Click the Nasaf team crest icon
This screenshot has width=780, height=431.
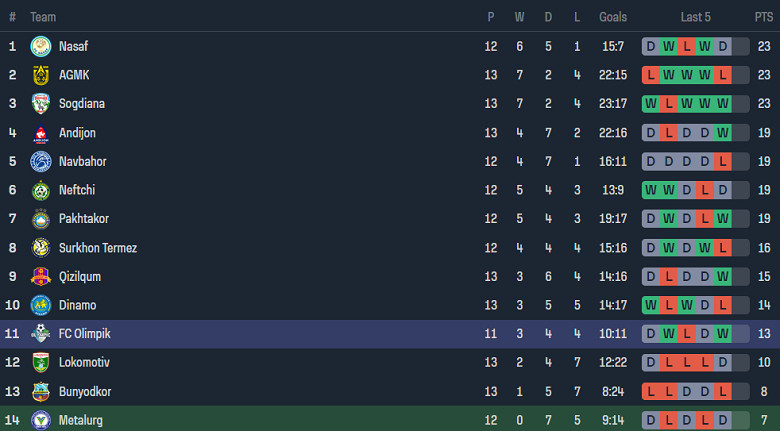pyautogui.click(x=41, y=46)
